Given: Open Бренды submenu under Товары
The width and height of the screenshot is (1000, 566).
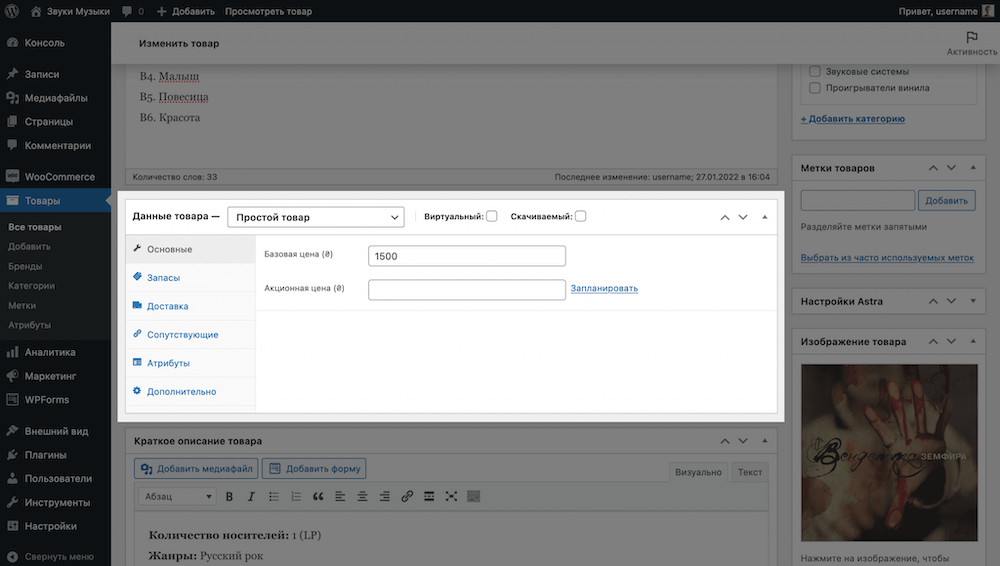Looking at the screenshot, I should point(26,266).
